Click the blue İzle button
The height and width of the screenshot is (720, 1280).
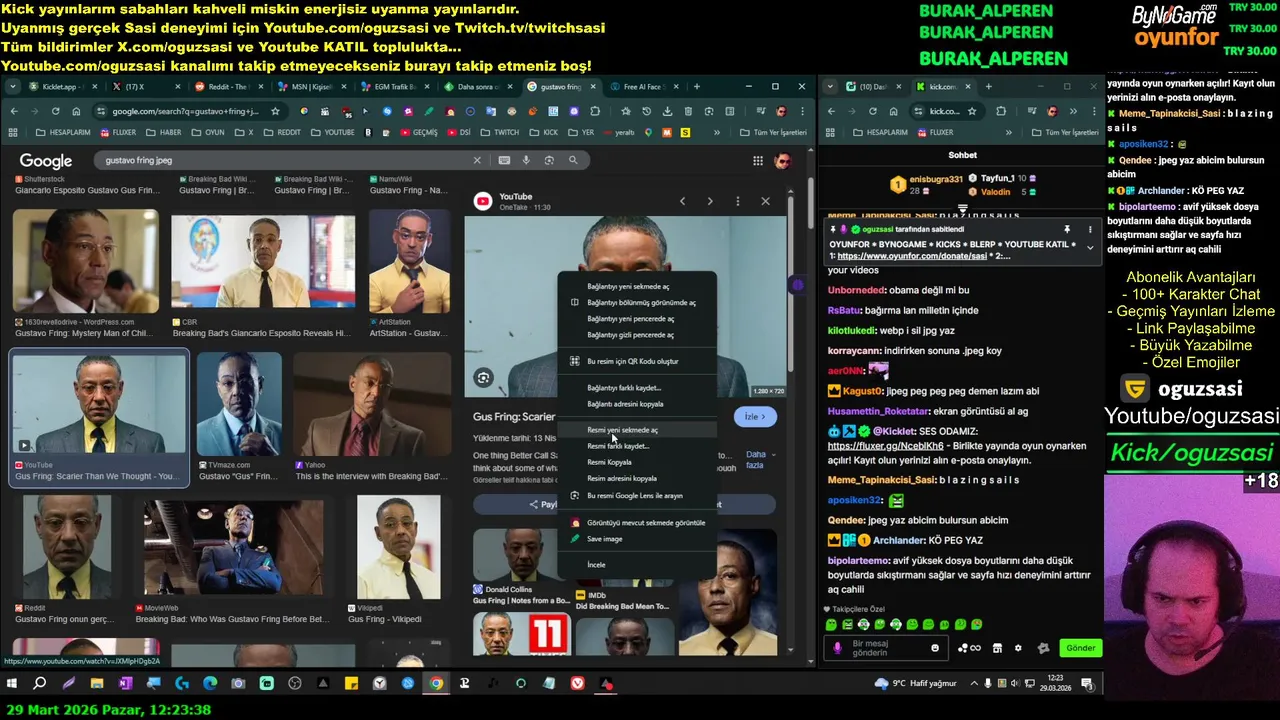[755, 417]
